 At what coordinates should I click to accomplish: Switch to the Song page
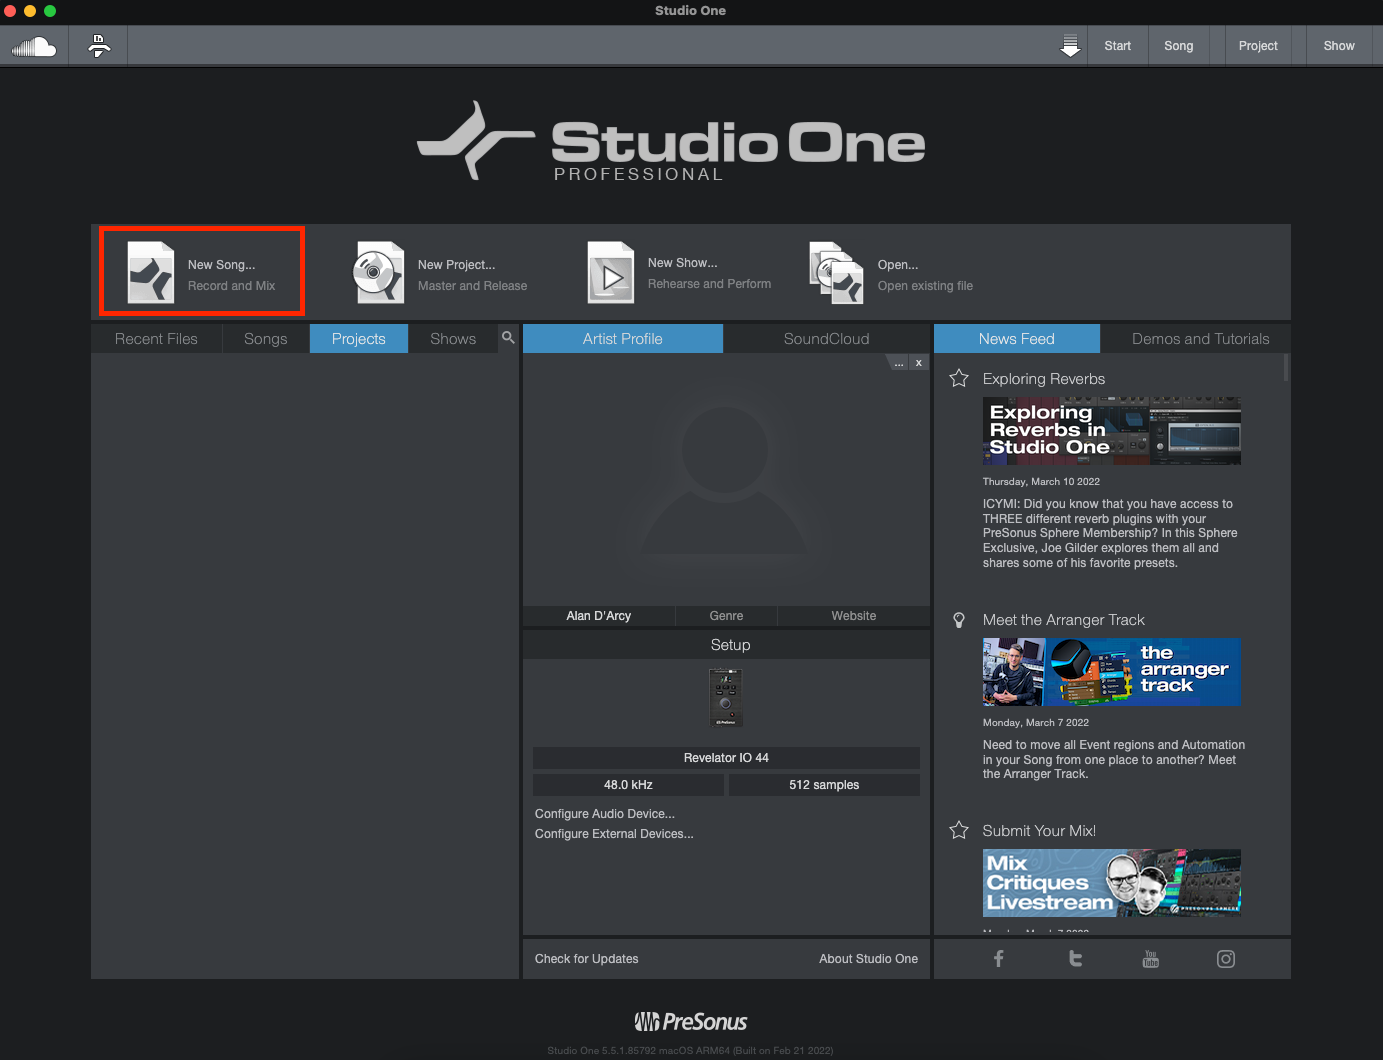1179,46
